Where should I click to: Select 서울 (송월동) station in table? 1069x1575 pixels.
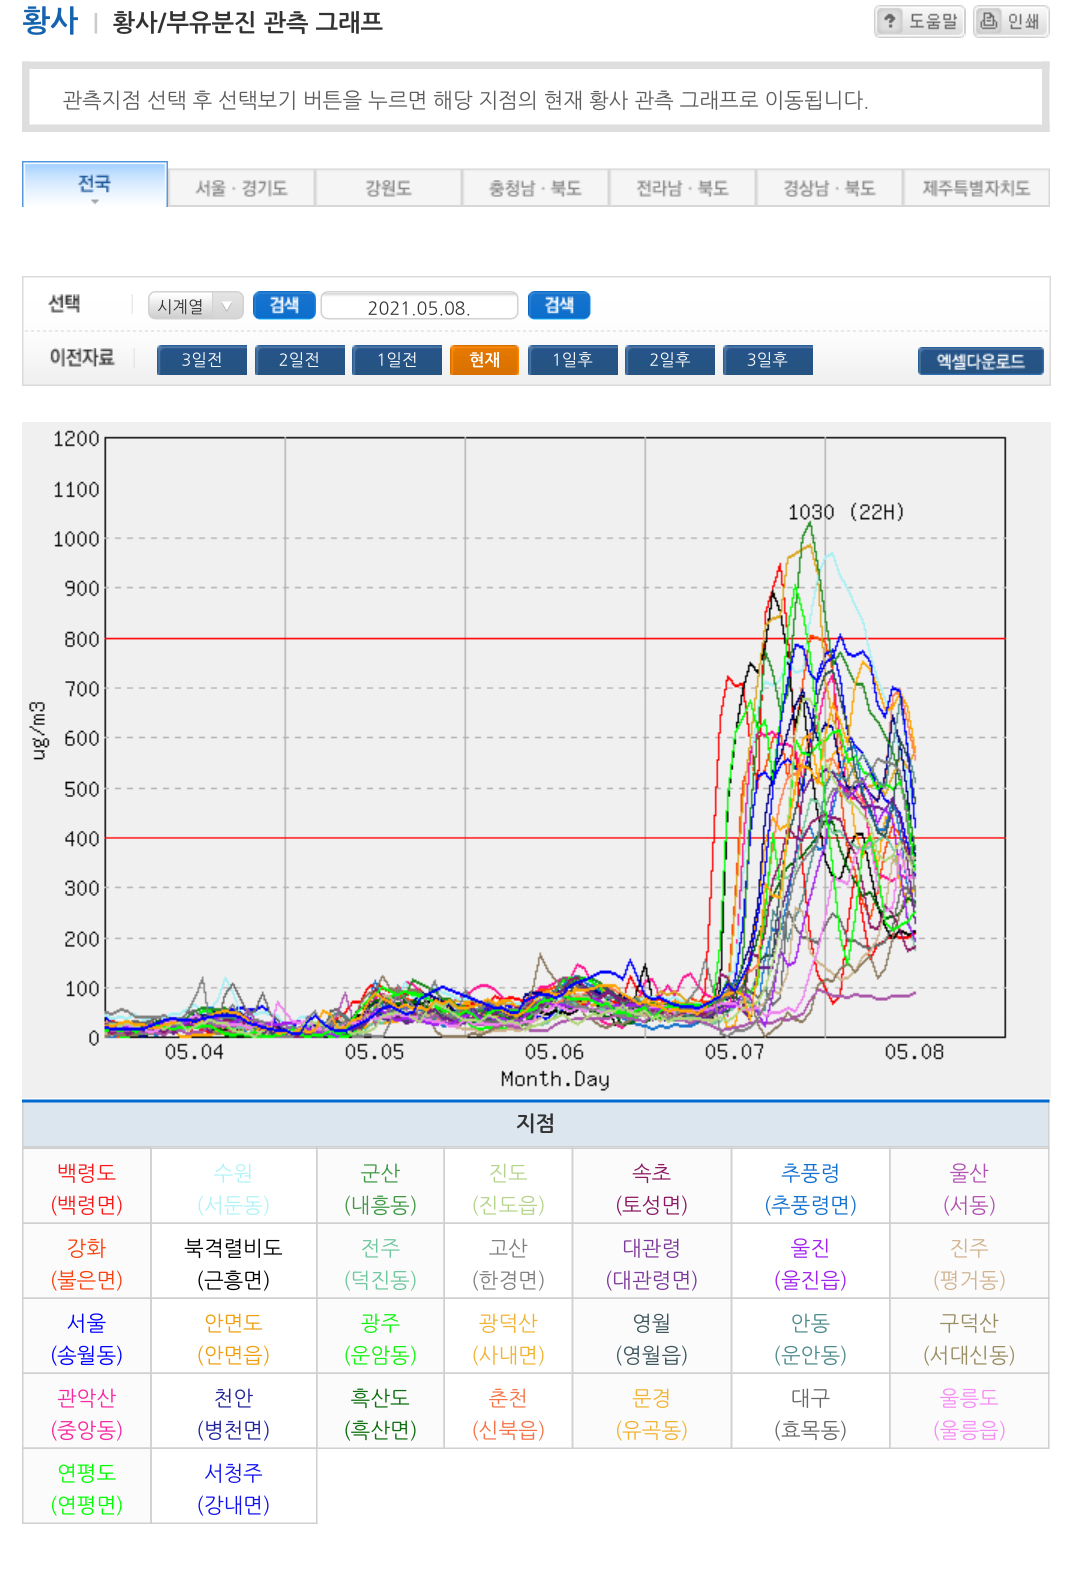click(x=87, y=1337)
